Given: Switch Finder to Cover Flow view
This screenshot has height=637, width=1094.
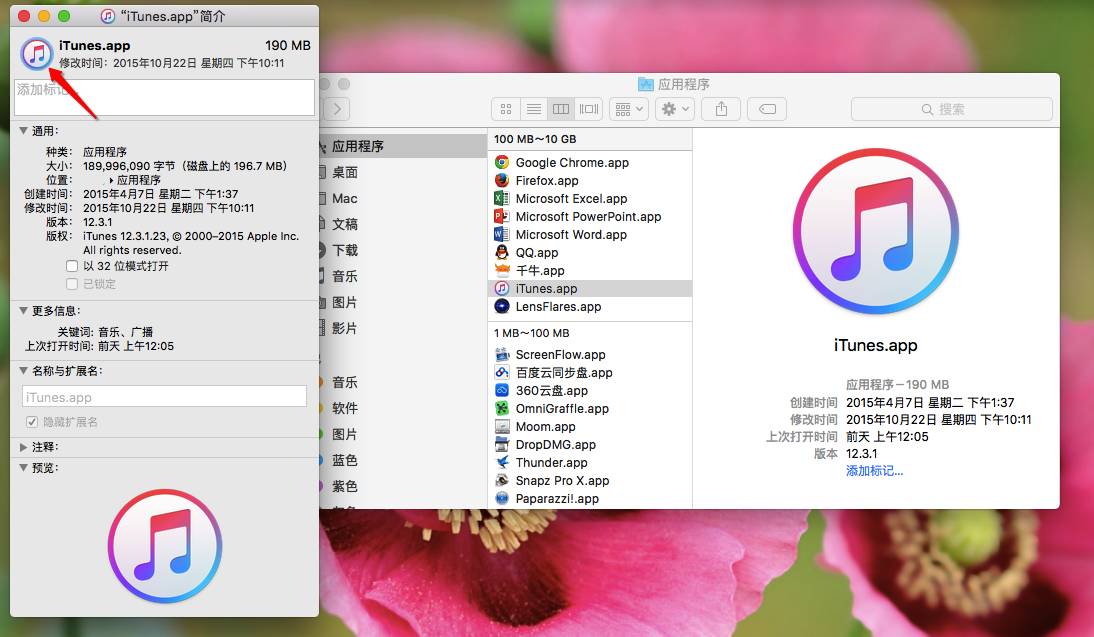Looking at the screenshot, I should click(589, 109).
